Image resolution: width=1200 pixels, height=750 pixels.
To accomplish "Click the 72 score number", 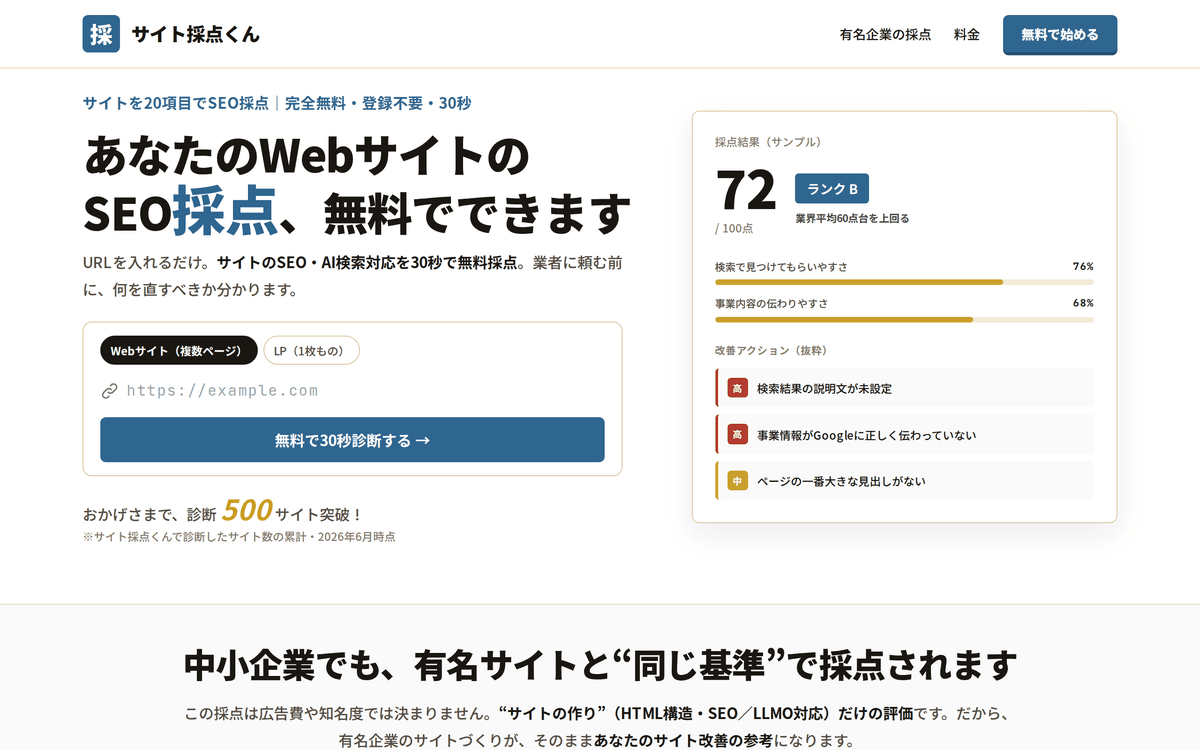I will (746, 189).
